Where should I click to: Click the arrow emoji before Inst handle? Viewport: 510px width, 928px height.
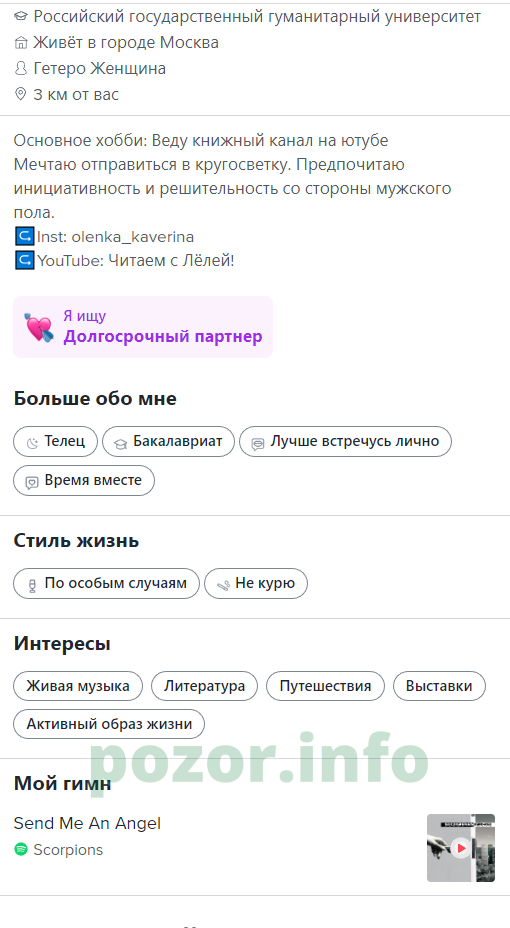coord(24,237)
